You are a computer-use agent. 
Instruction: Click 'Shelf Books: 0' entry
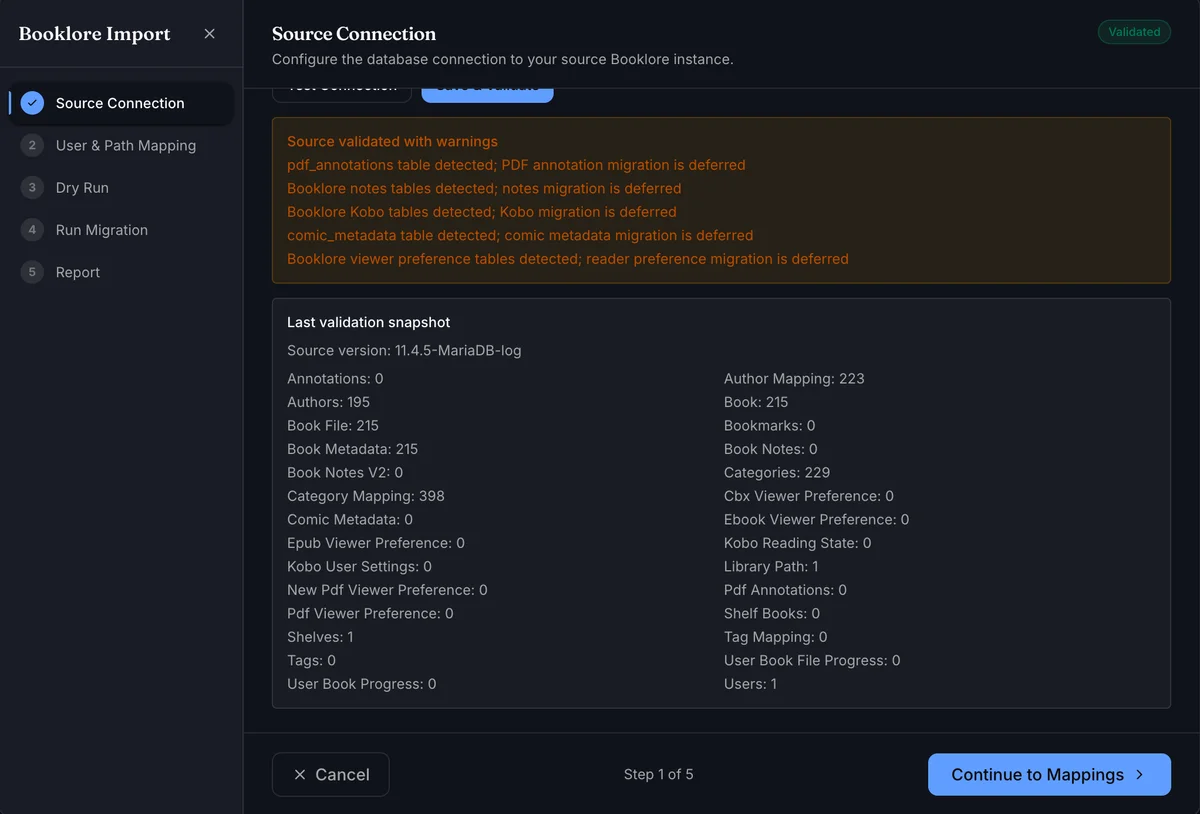click(x=772, y=614)
